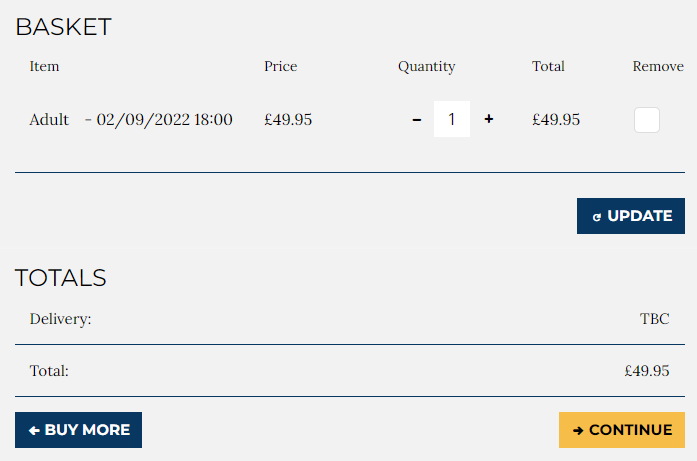The width and height of the screenshot is (697, 461).
Task: Click the 02/09/2022 18:00 date text
Action: click(165, 120)
